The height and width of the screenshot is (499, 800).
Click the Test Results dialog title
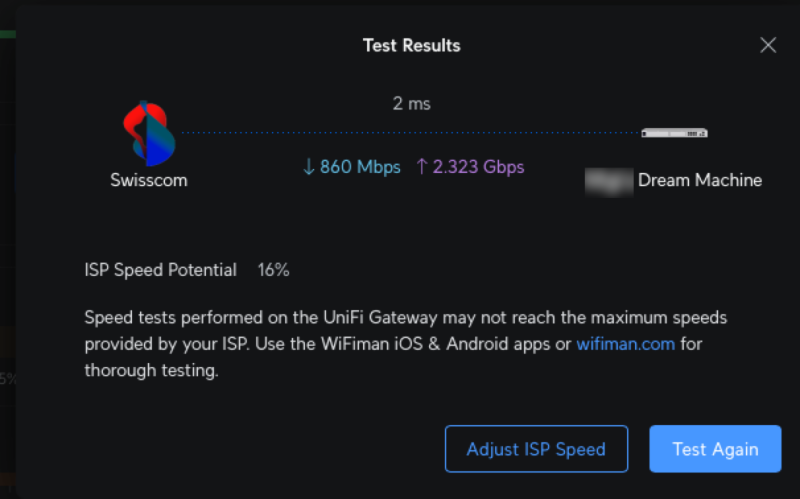coord(411,45)
